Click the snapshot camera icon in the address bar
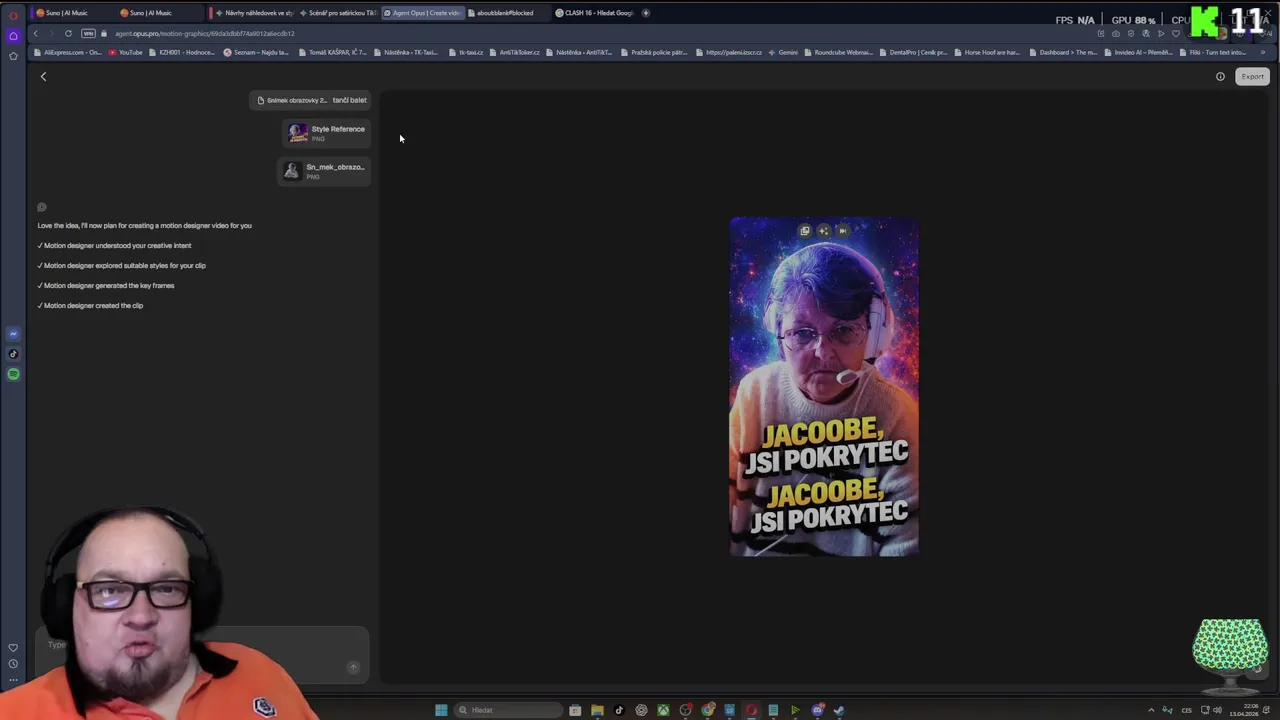 (x=1116, y=33)
